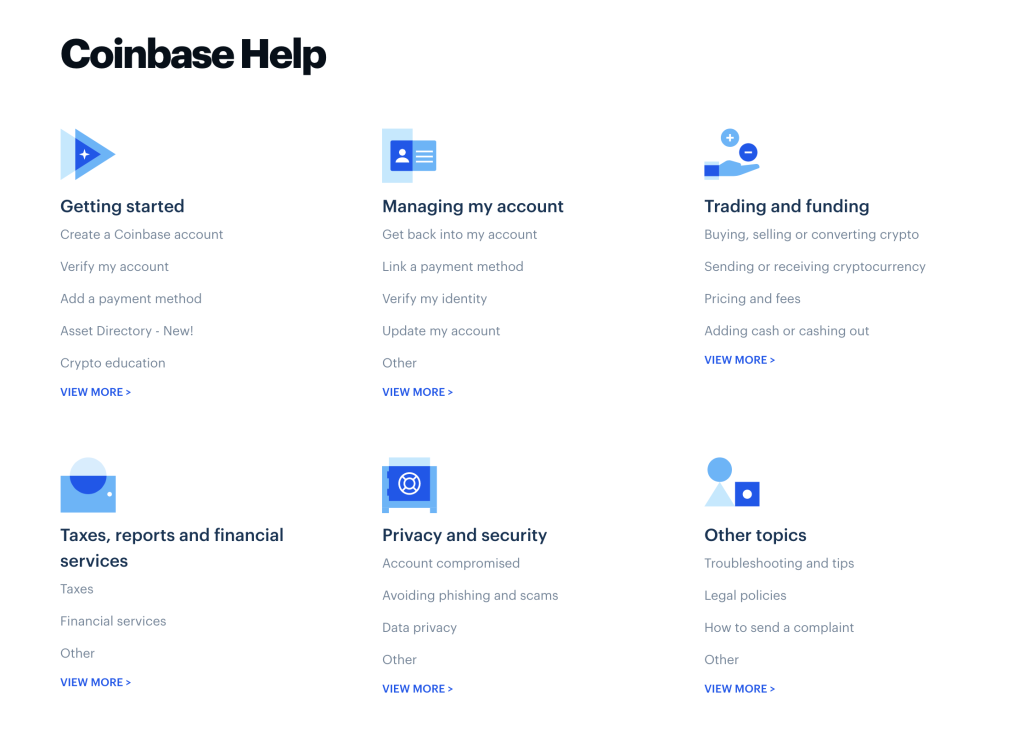1024x733 pixels.
Task: Click VIEW MORE under Other topics
Action: pyautogui.click(x=739, y=689)
